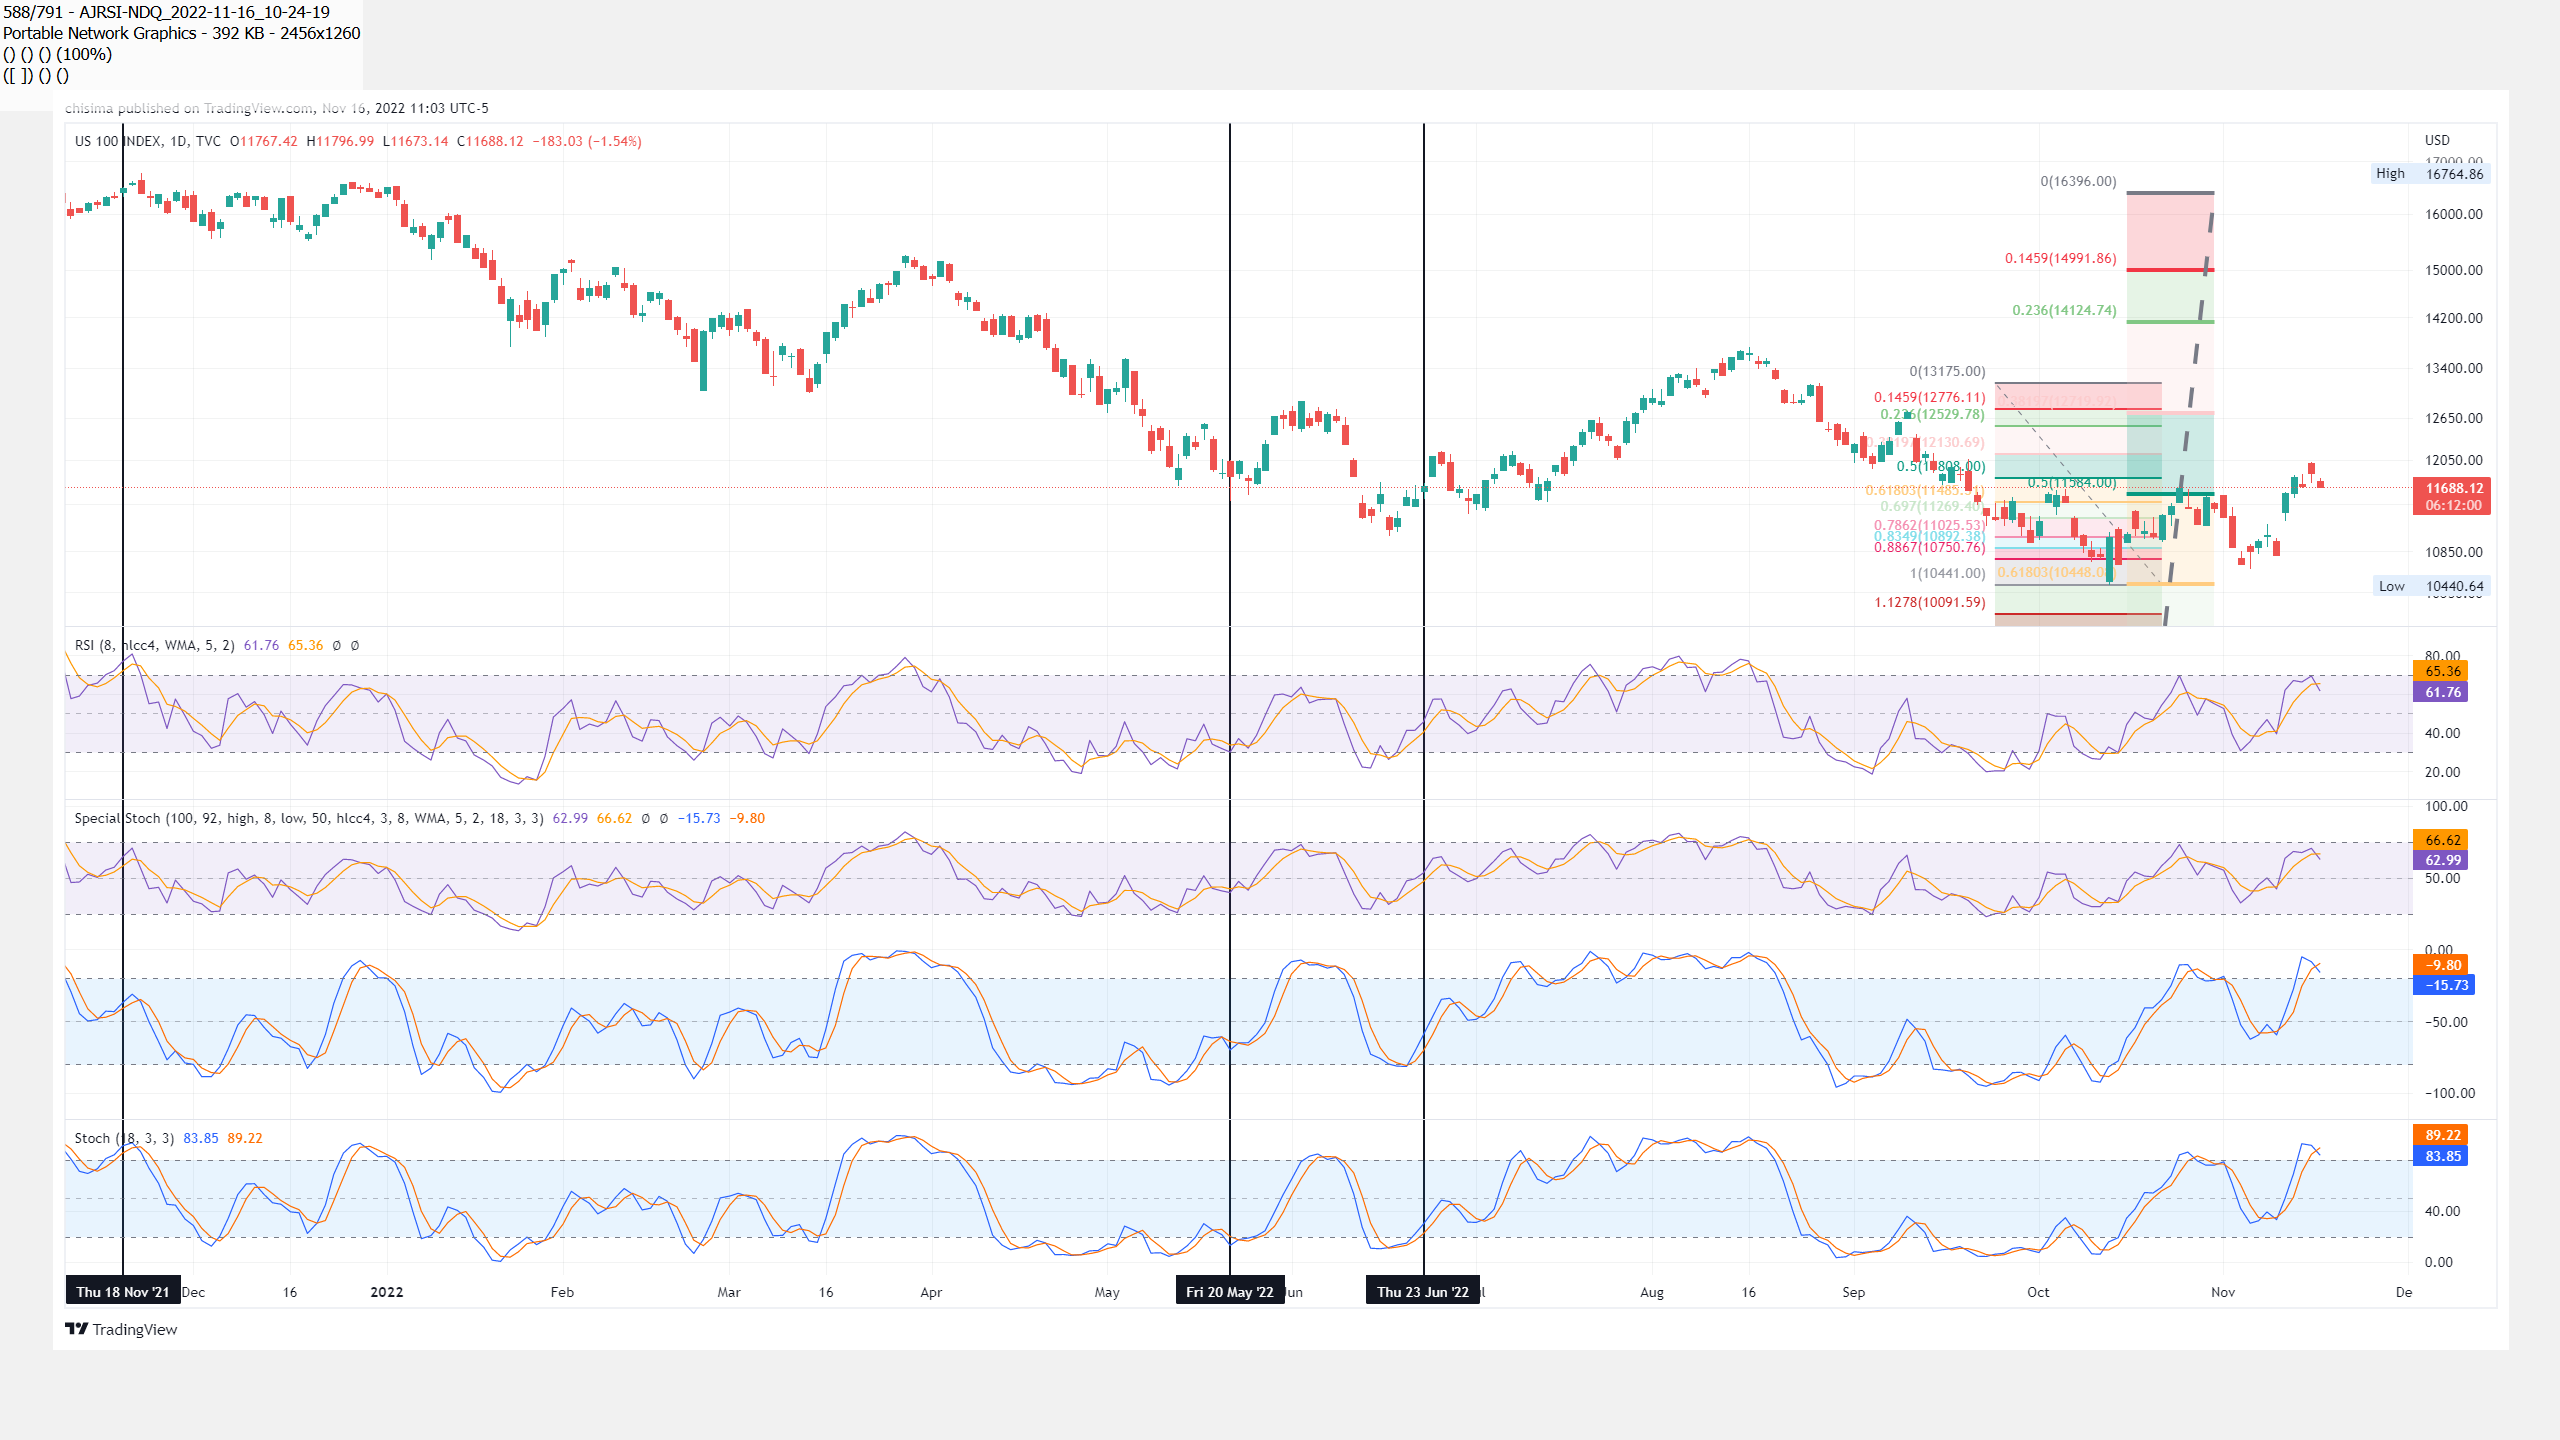Screen dimensions: 2560x1440
Task: Select the Thu 23 Jun '22 date marker
Action: click(1422, 1292)
